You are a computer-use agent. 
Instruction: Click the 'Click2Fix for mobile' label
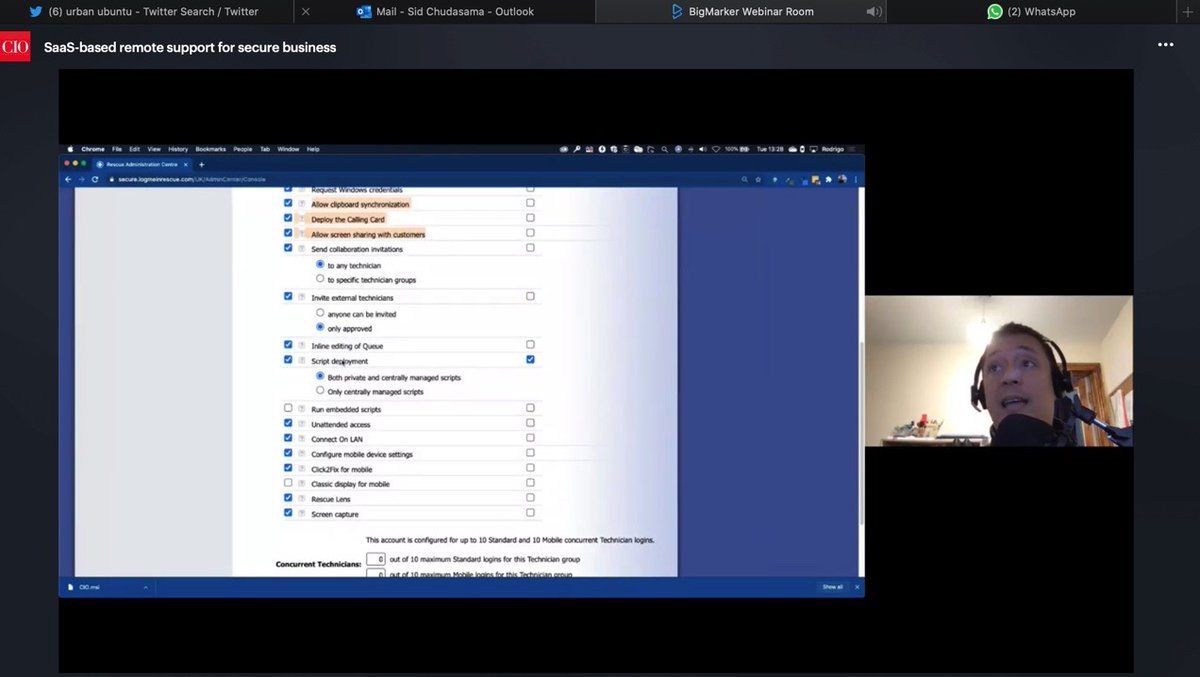pos(342,468)
